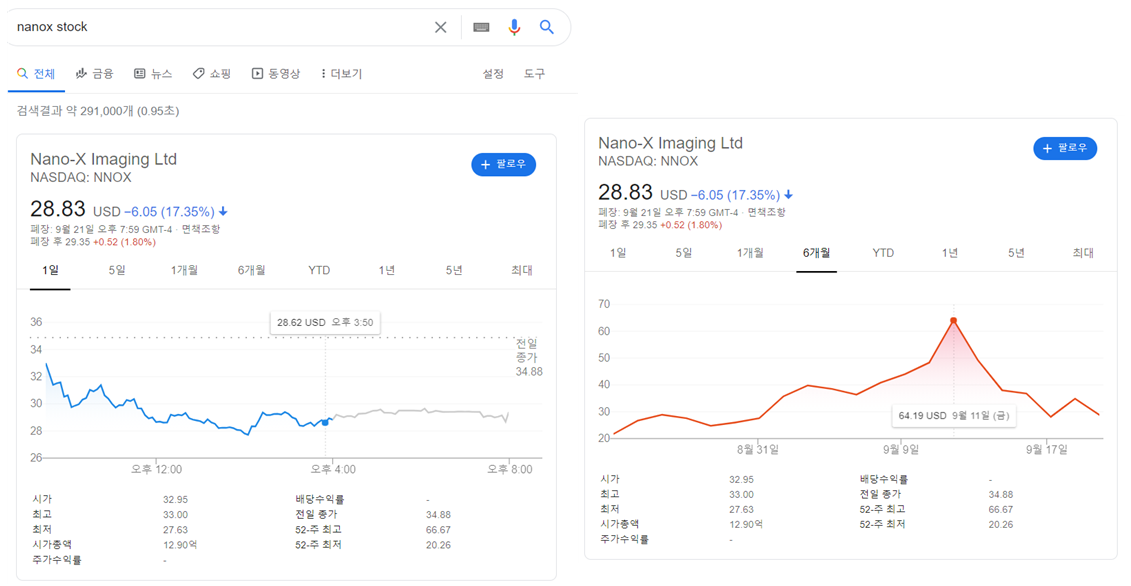Select the active 1일 tab above the blue chart
This screenshot has width=1131, height=586.
[50, 271]
